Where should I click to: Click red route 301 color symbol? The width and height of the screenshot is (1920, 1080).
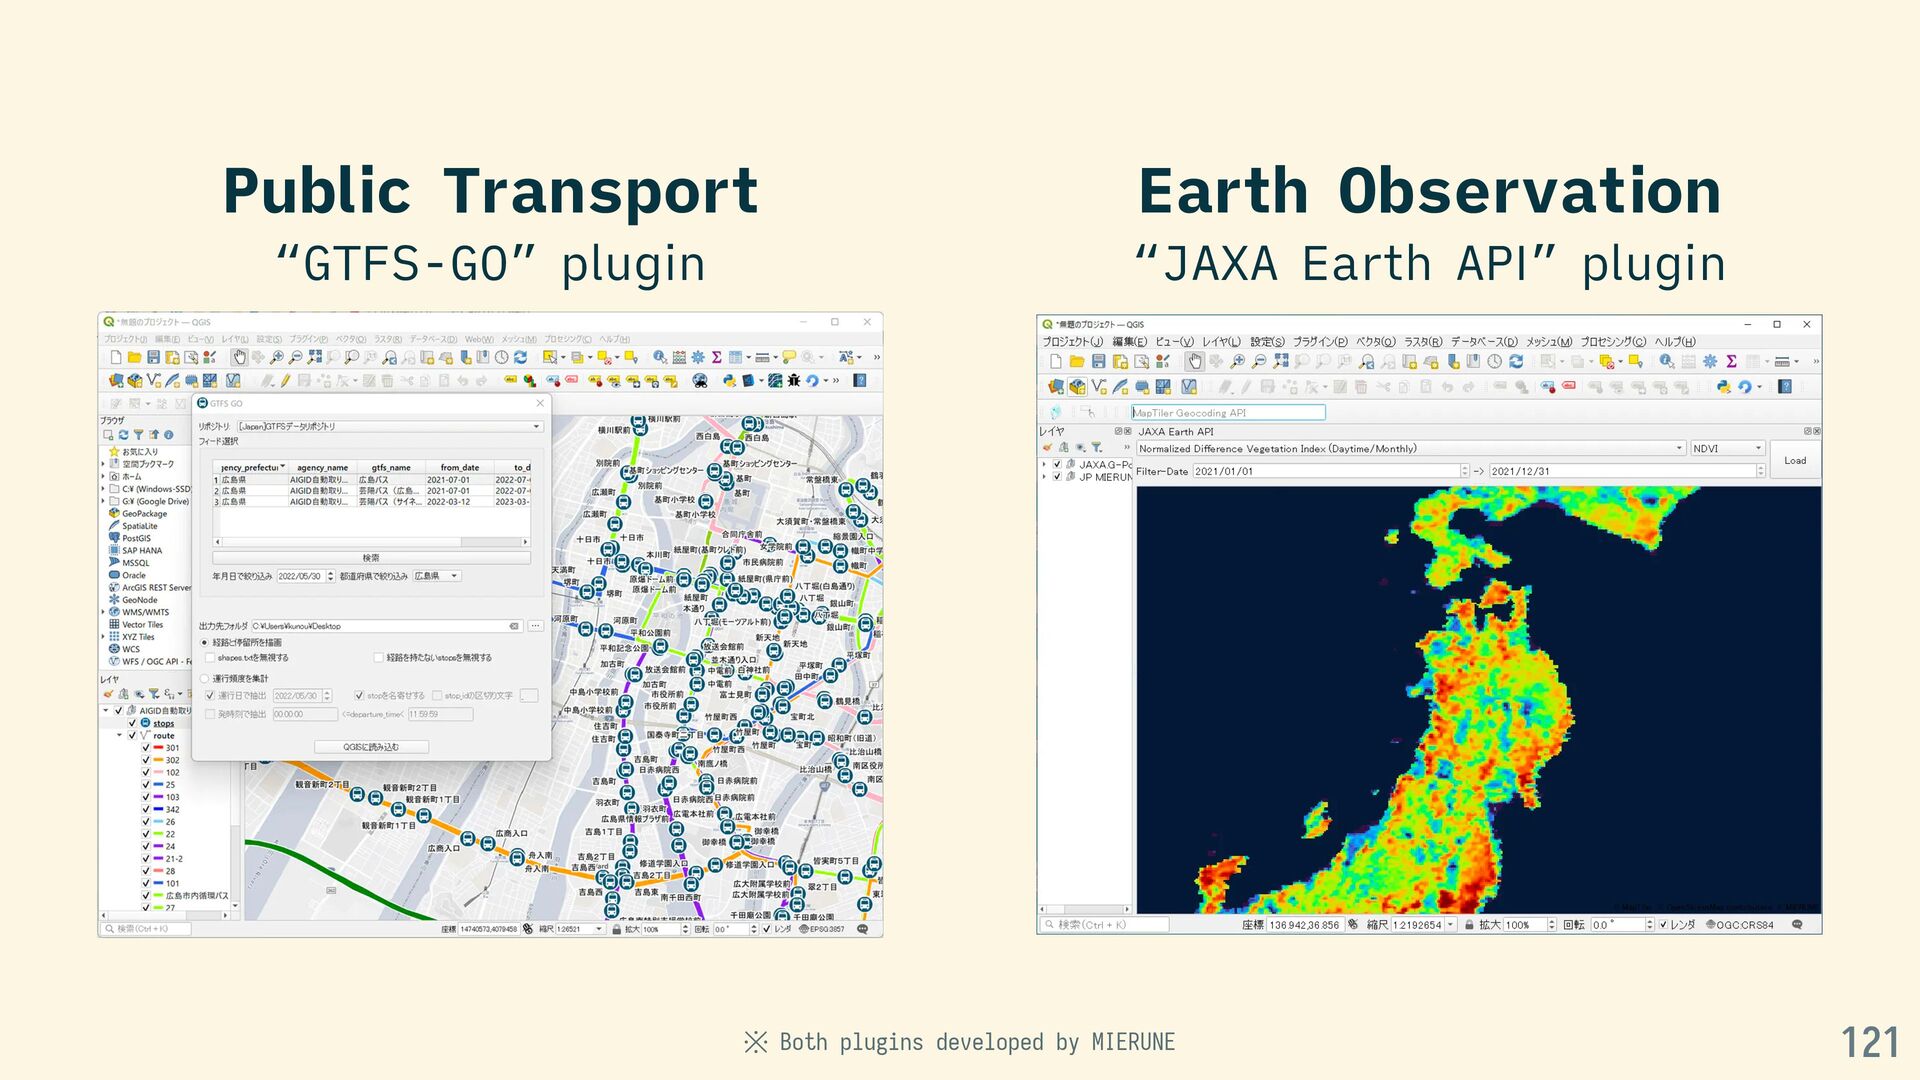click(x=158, y=748)
